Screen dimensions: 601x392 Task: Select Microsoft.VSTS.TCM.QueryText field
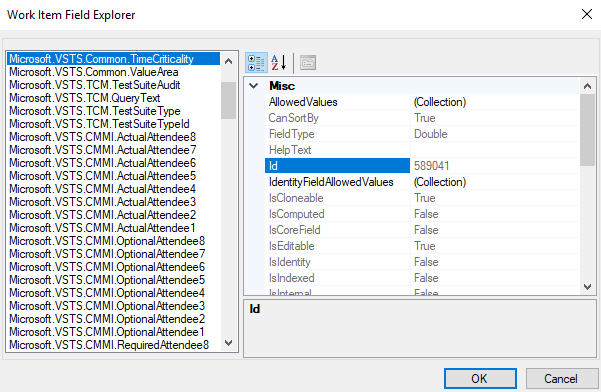[x=114, y=98]
